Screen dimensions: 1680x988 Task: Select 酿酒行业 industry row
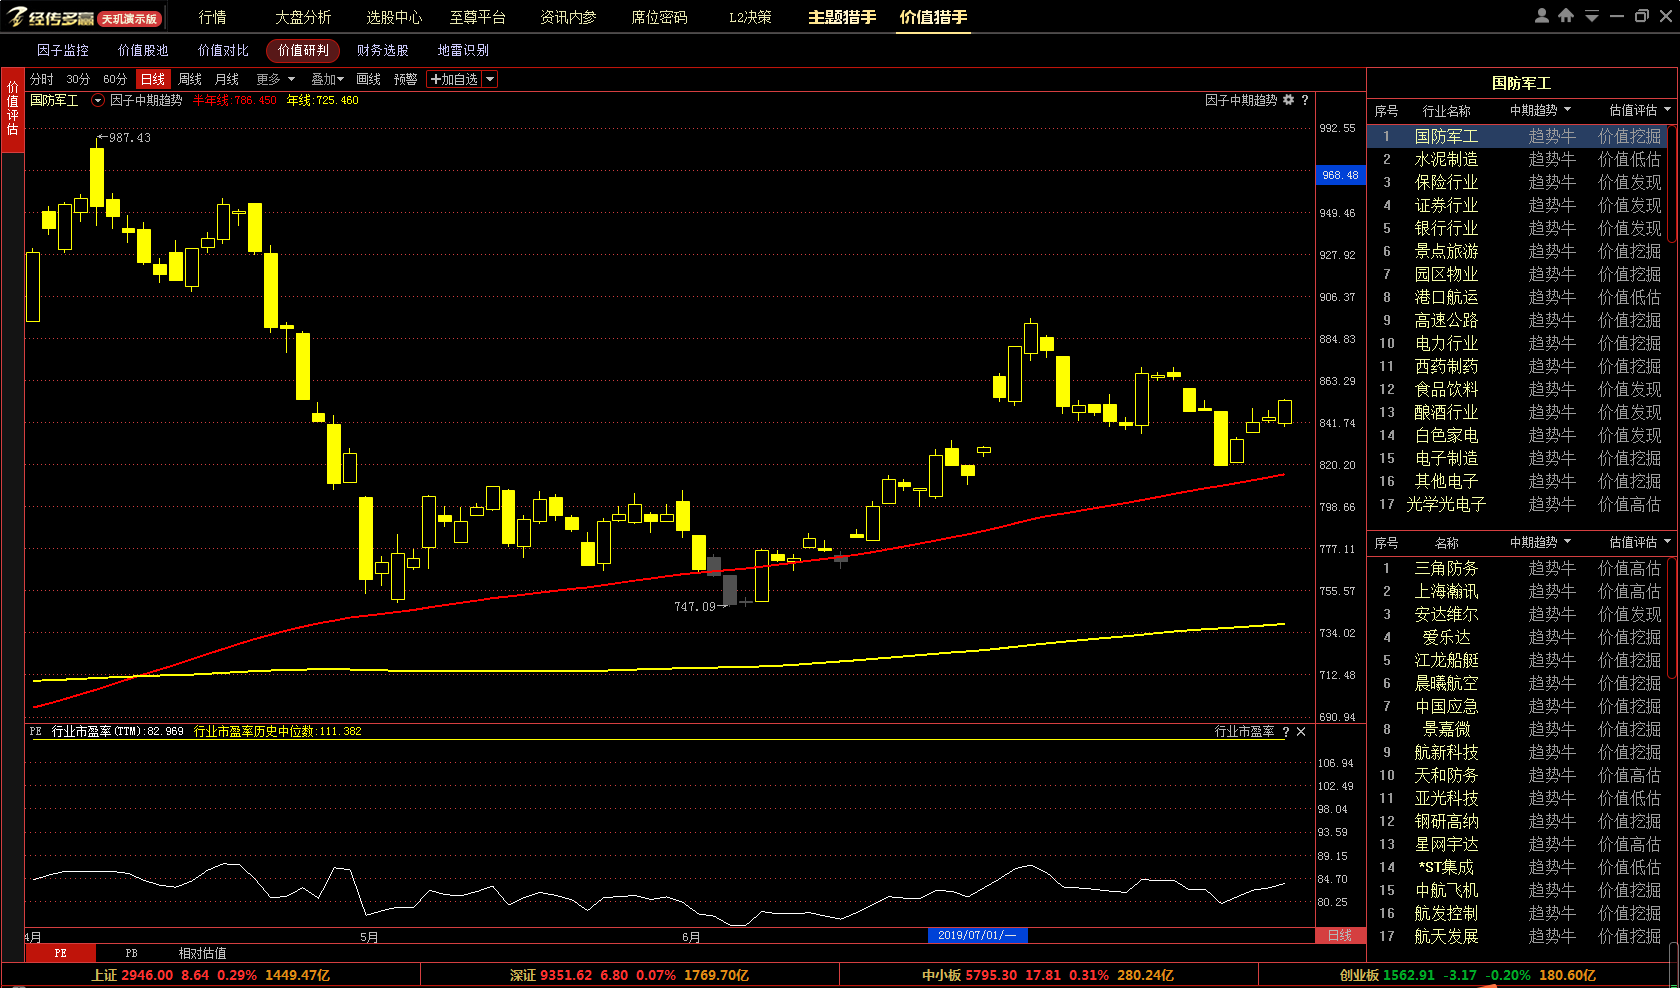tap(1516, 412)
